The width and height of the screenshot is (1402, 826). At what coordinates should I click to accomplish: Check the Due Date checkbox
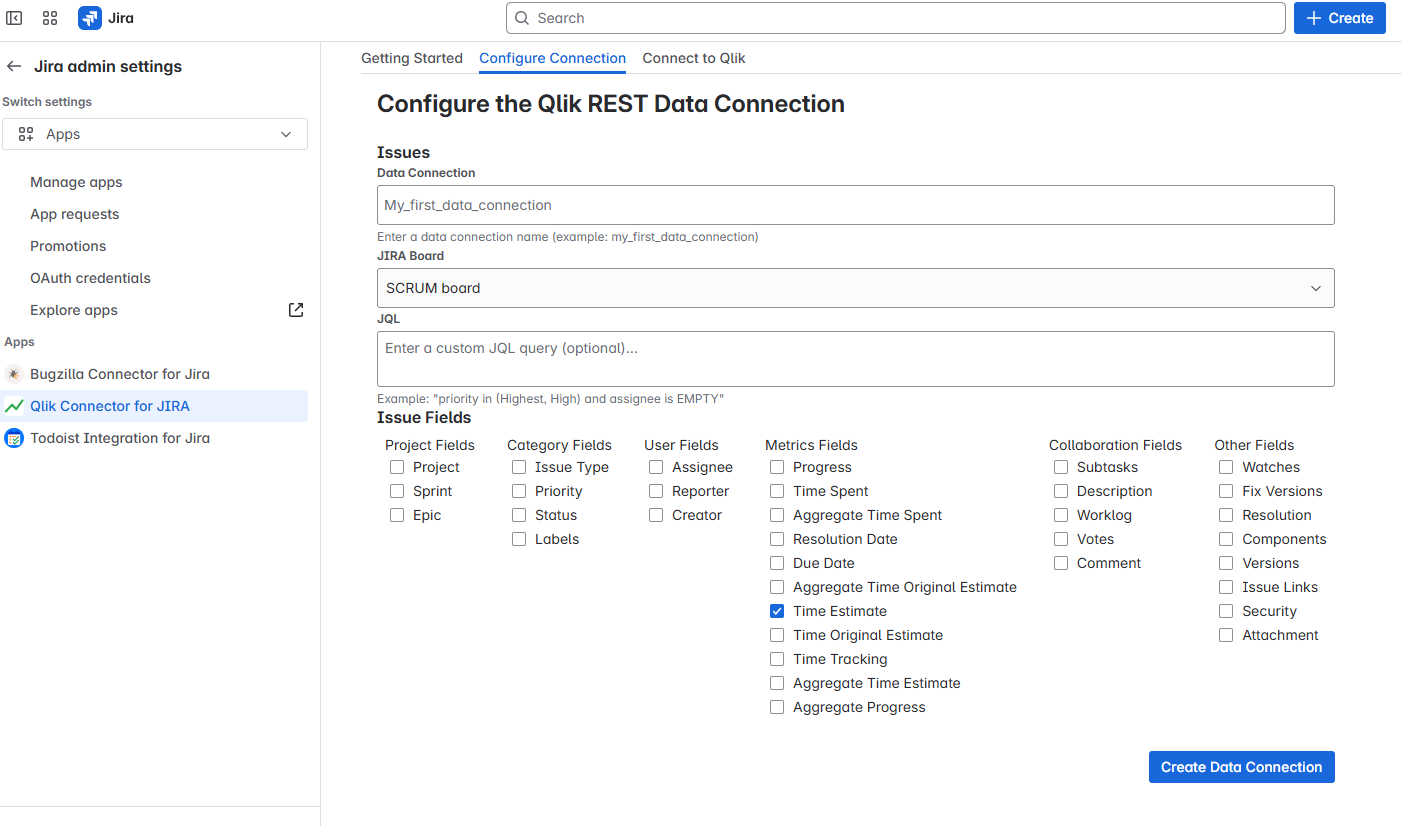(x=777, y=563)
